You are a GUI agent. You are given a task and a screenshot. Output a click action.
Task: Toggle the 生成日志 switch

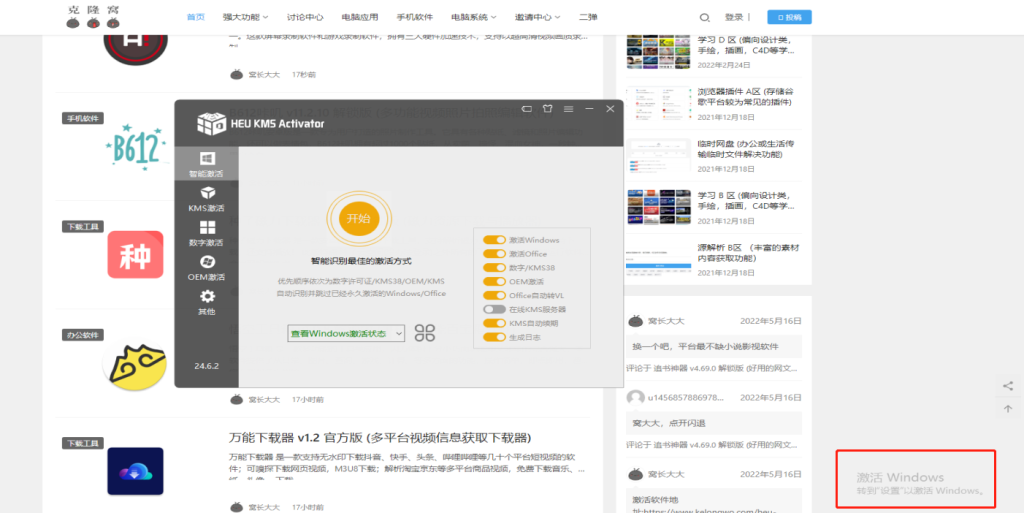click(x=494, y=337)
